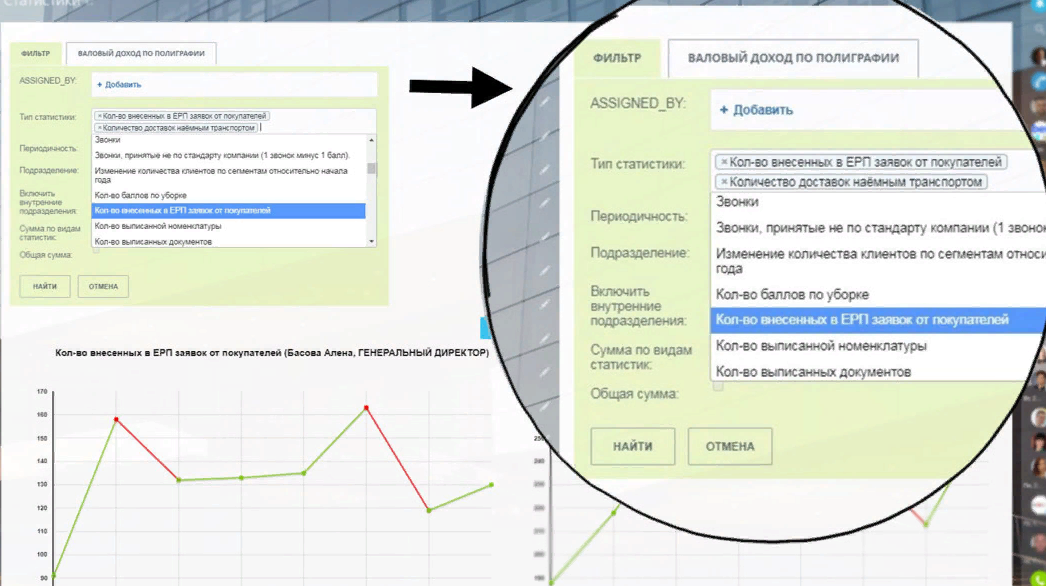Click the × on the magnified ЕРП заявок tag
Screen dimensions: 1046x586
point(723,160)
